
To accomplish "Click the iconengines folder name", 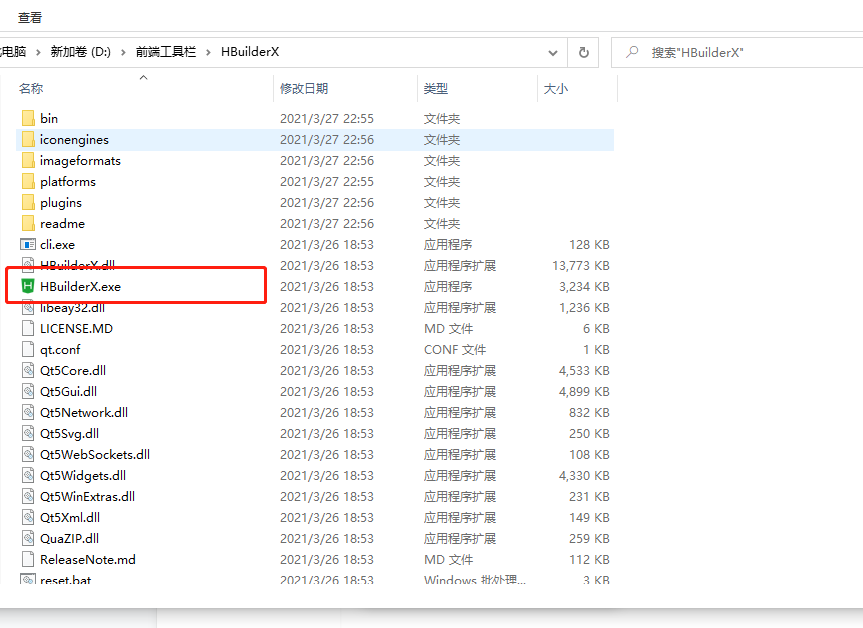I will [x=74, y=140].
